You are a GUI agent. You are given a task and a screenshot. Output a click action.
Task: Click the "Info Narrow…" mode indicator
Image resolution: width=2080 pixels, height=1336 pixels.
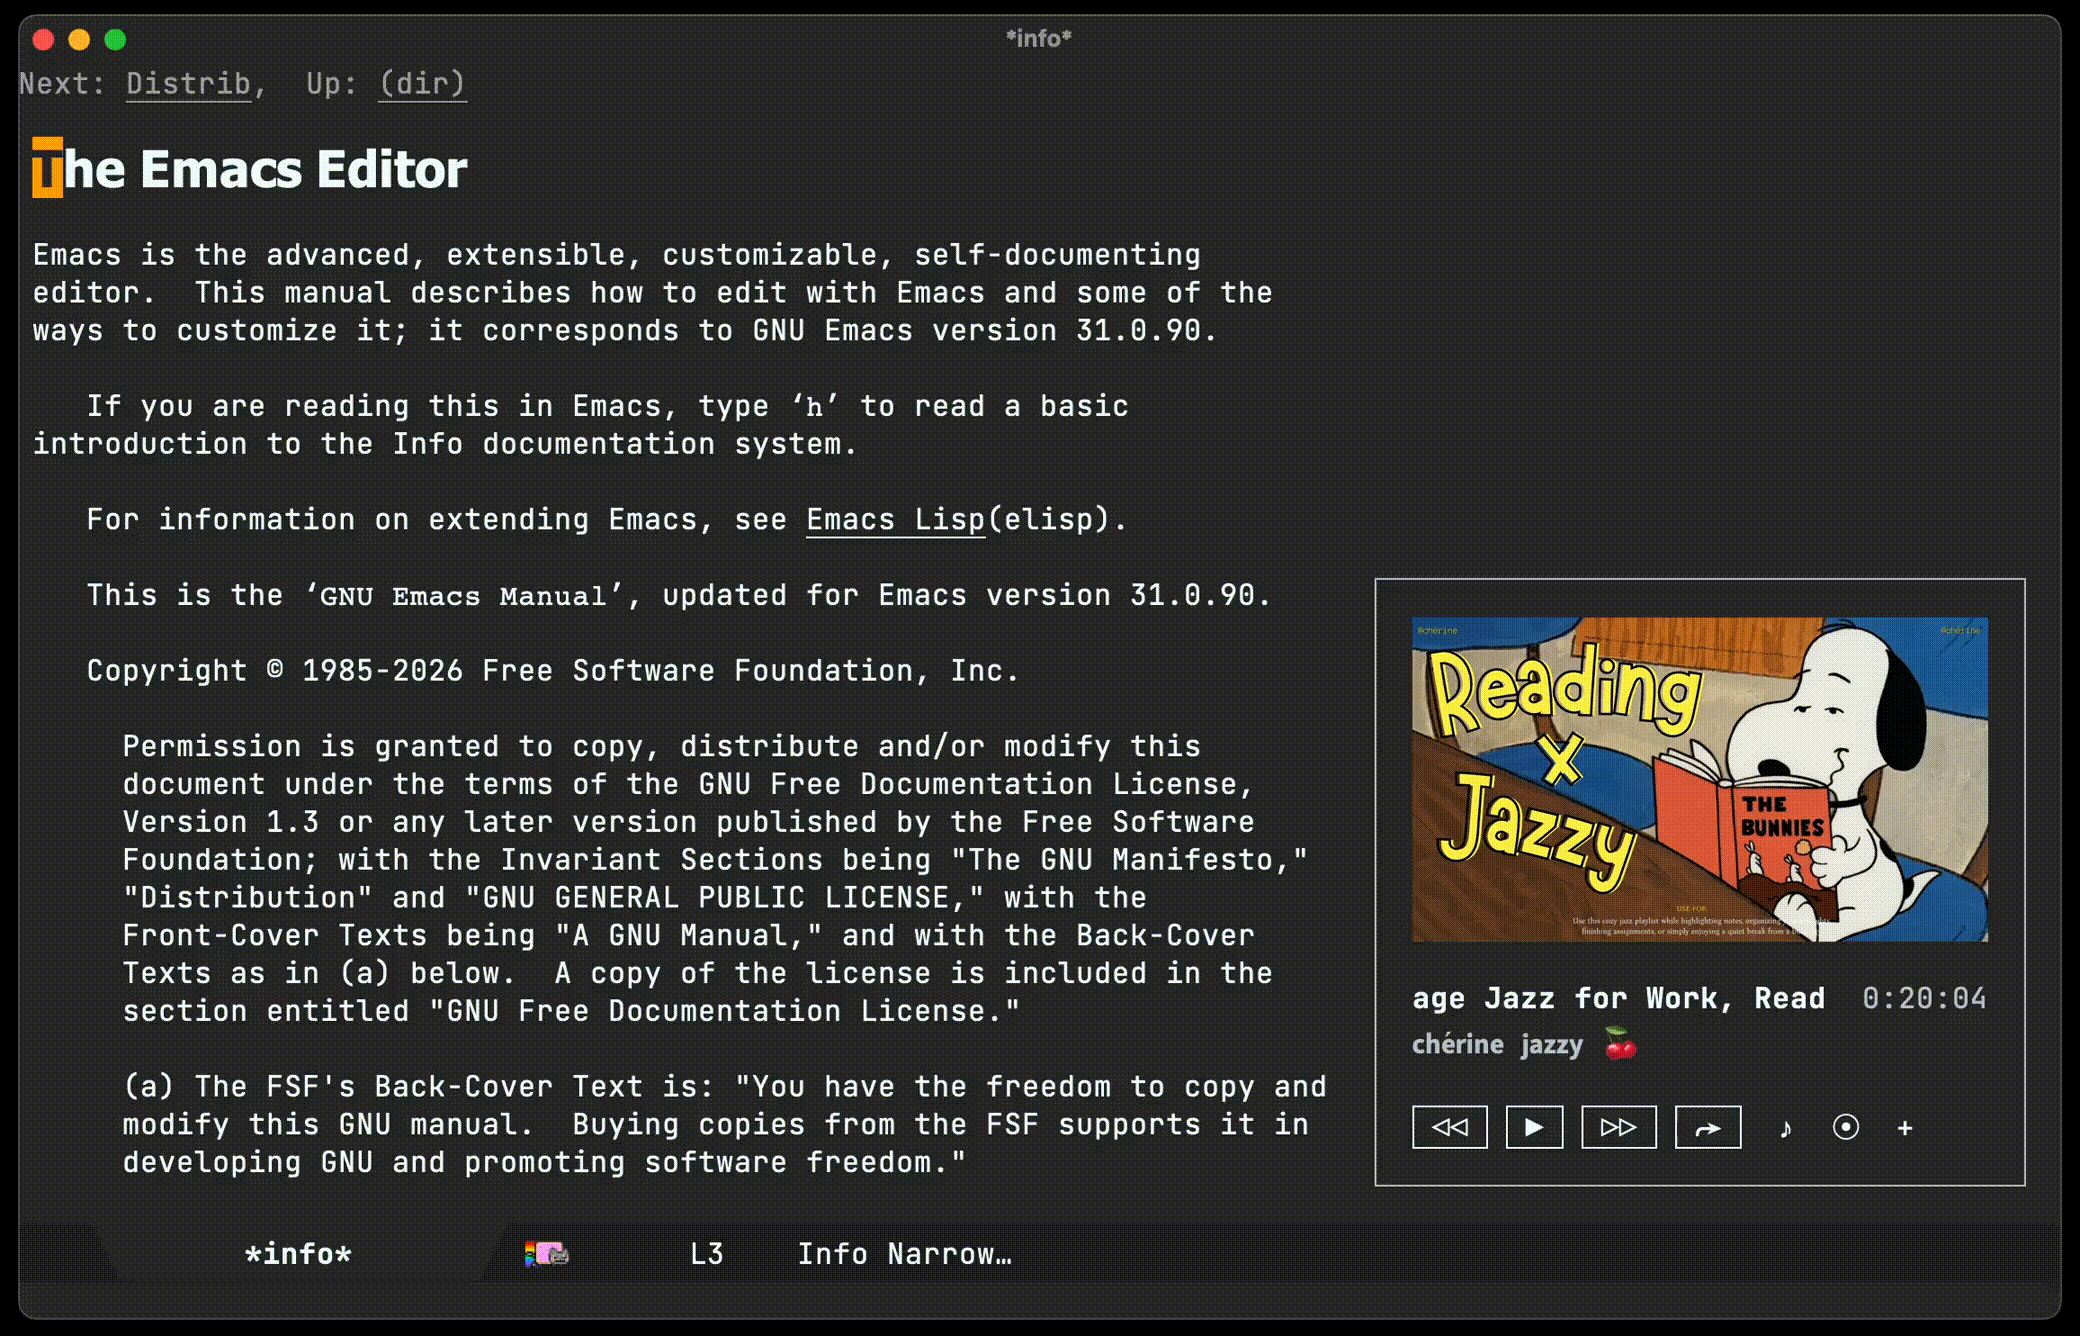[905, 1254]
